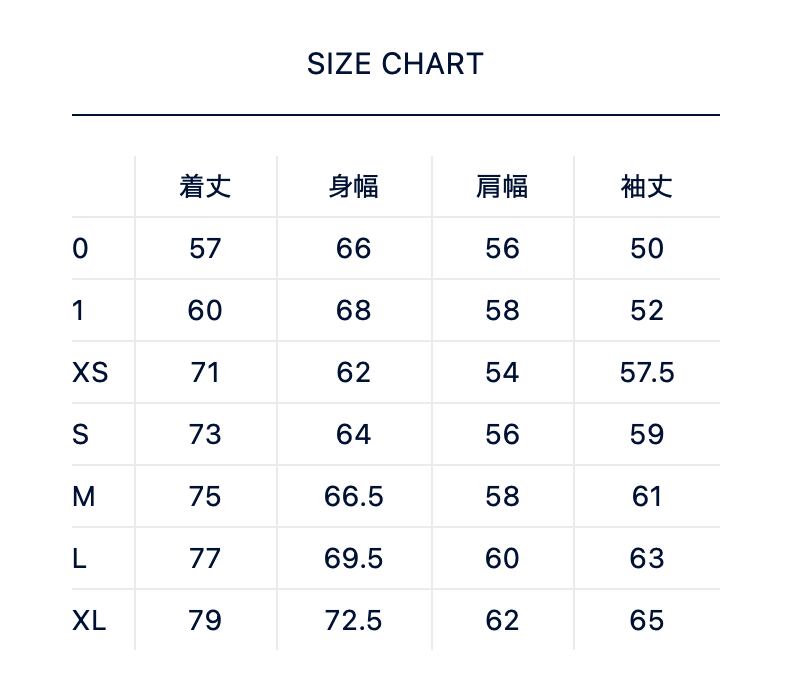This screenshot has width=804, height=678.
Task: Click the L size row label
Action: (x=79, y=559)
